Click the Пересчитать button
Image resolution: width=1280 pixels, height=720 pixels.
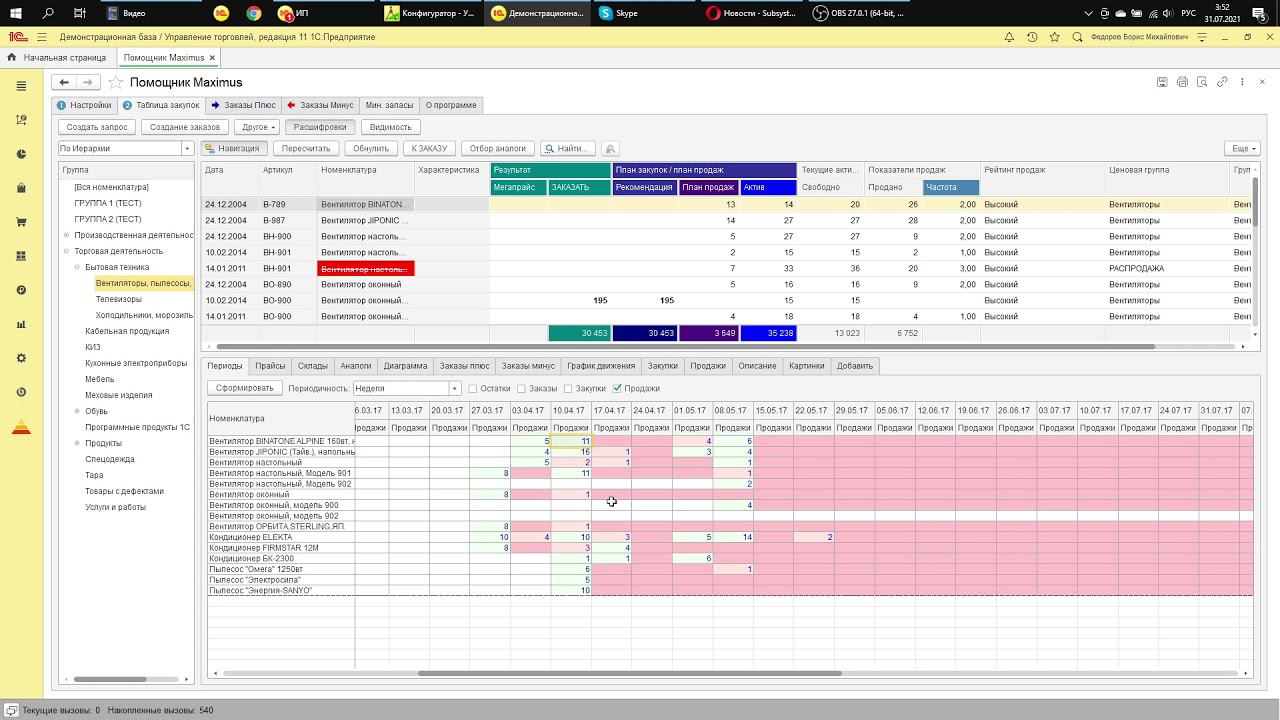(x=306, y=148)
